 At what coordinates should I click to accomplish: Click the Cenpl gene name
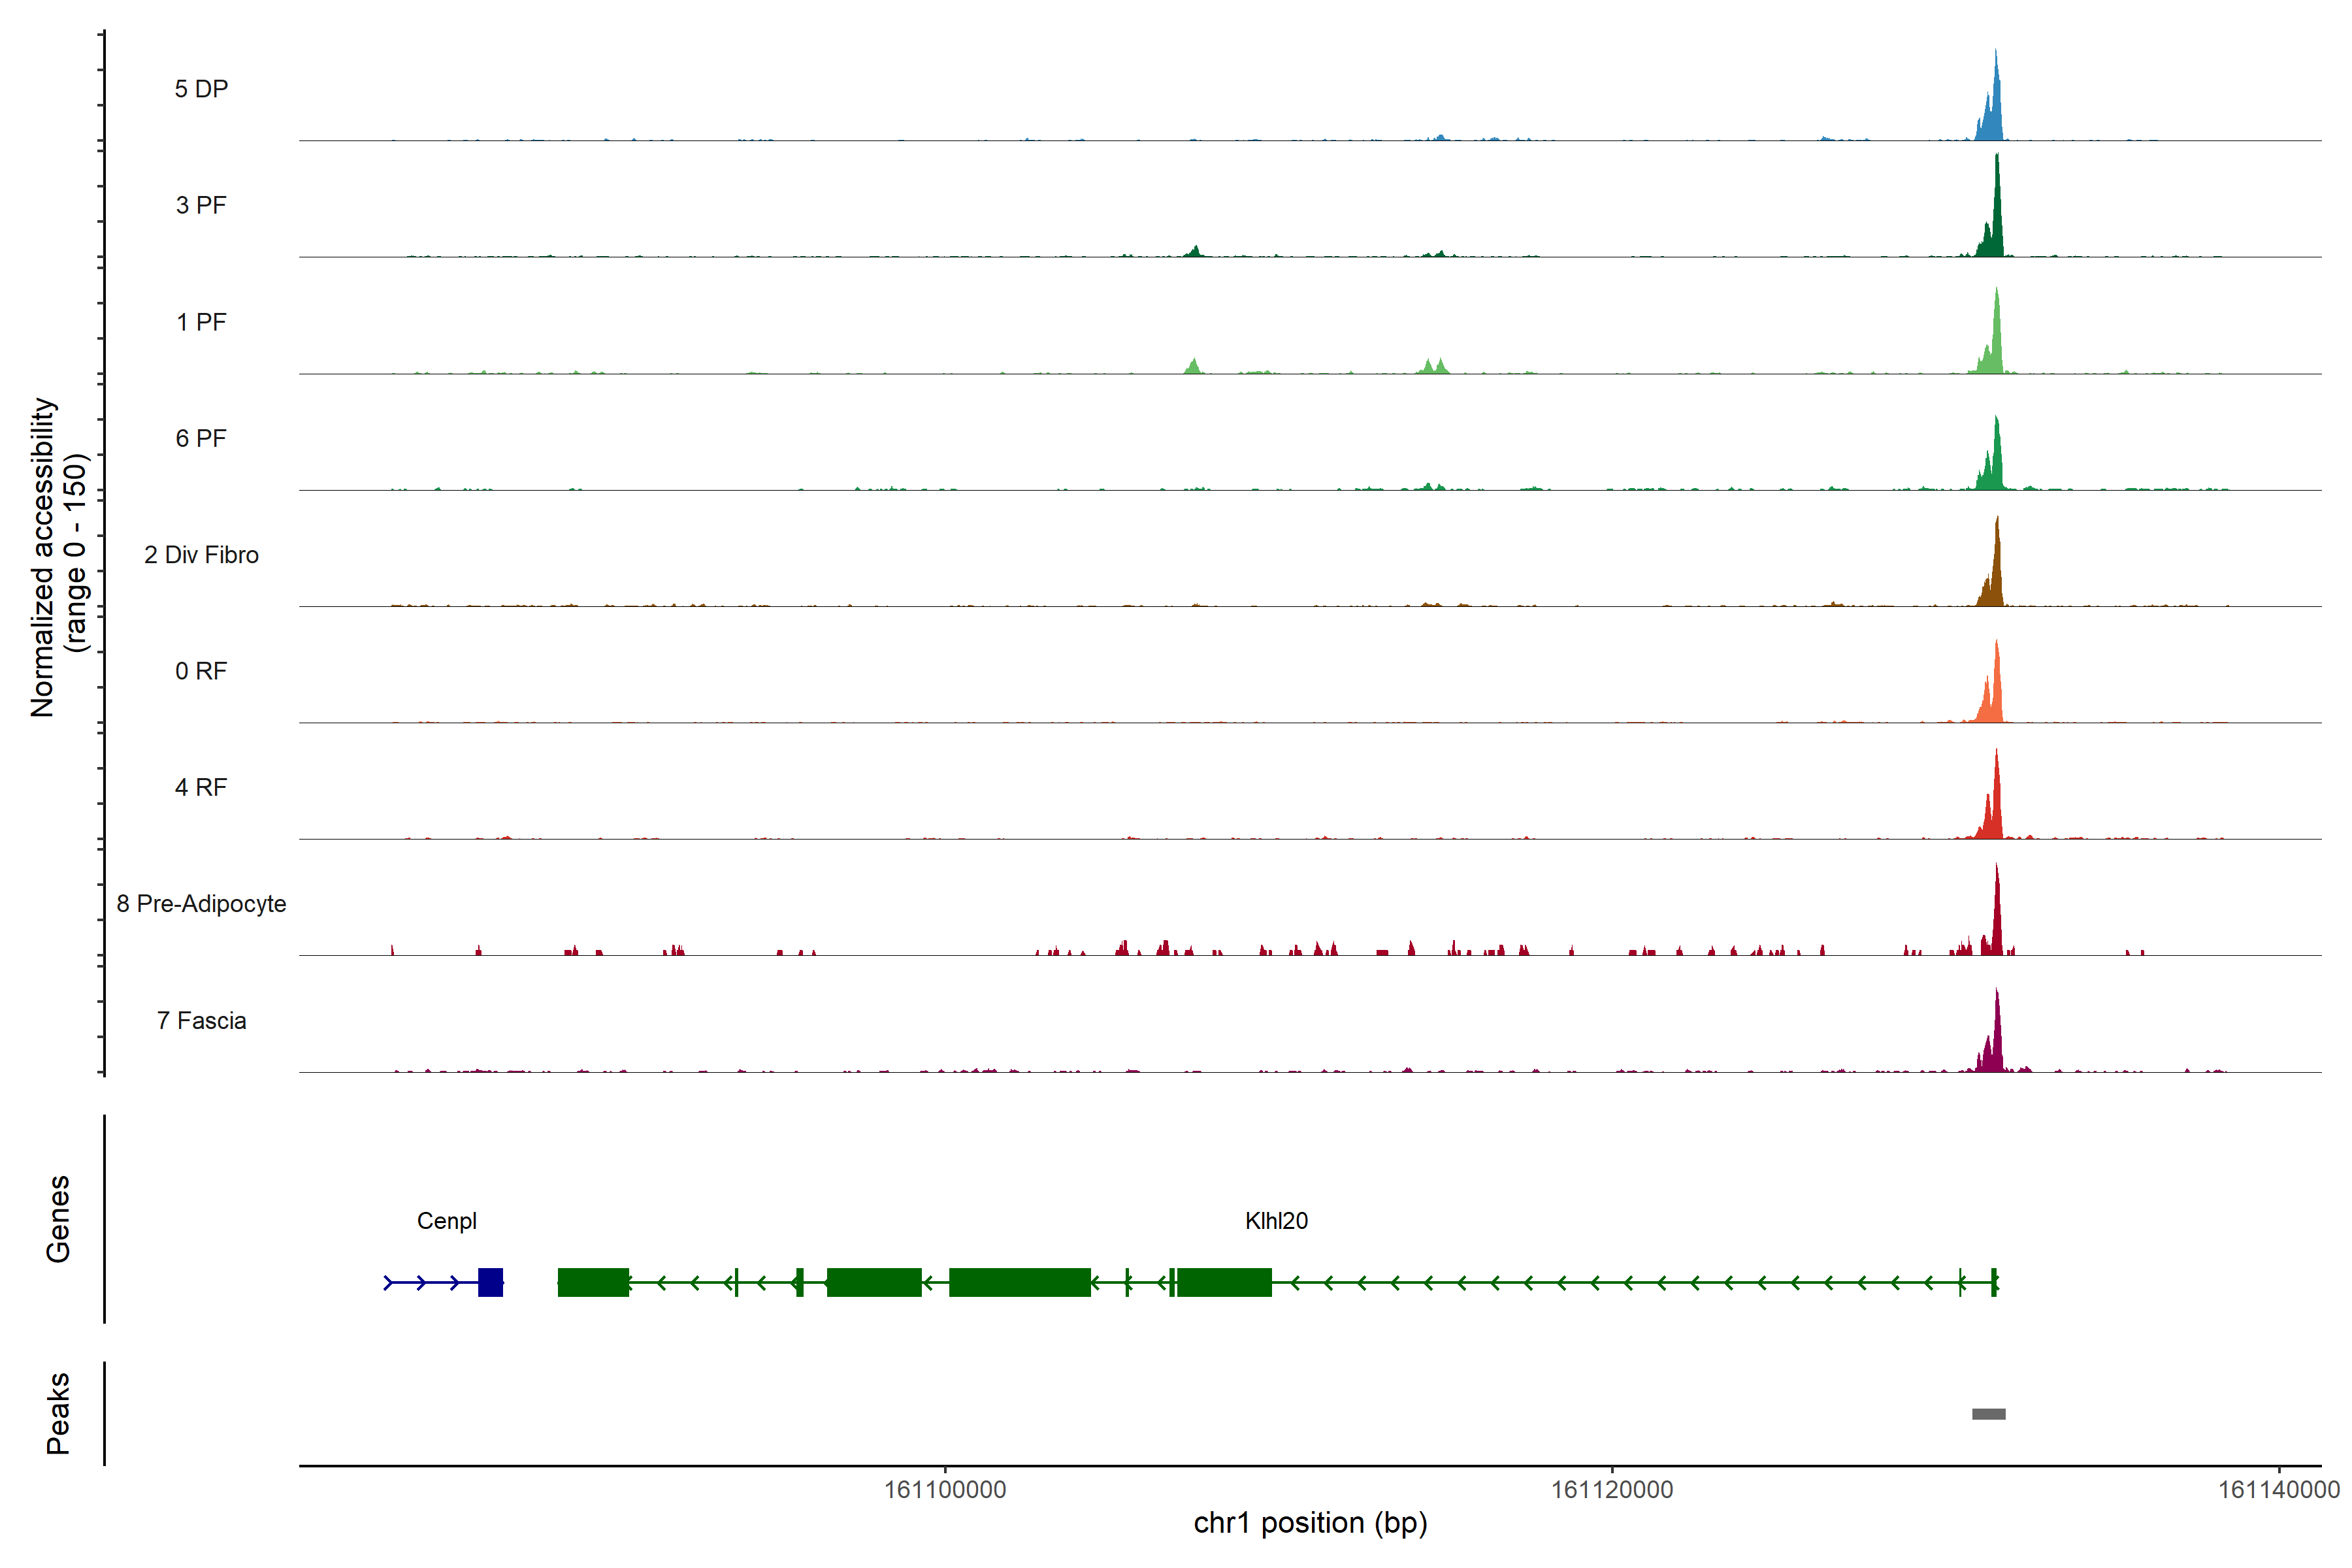[x=446, y=1221]
